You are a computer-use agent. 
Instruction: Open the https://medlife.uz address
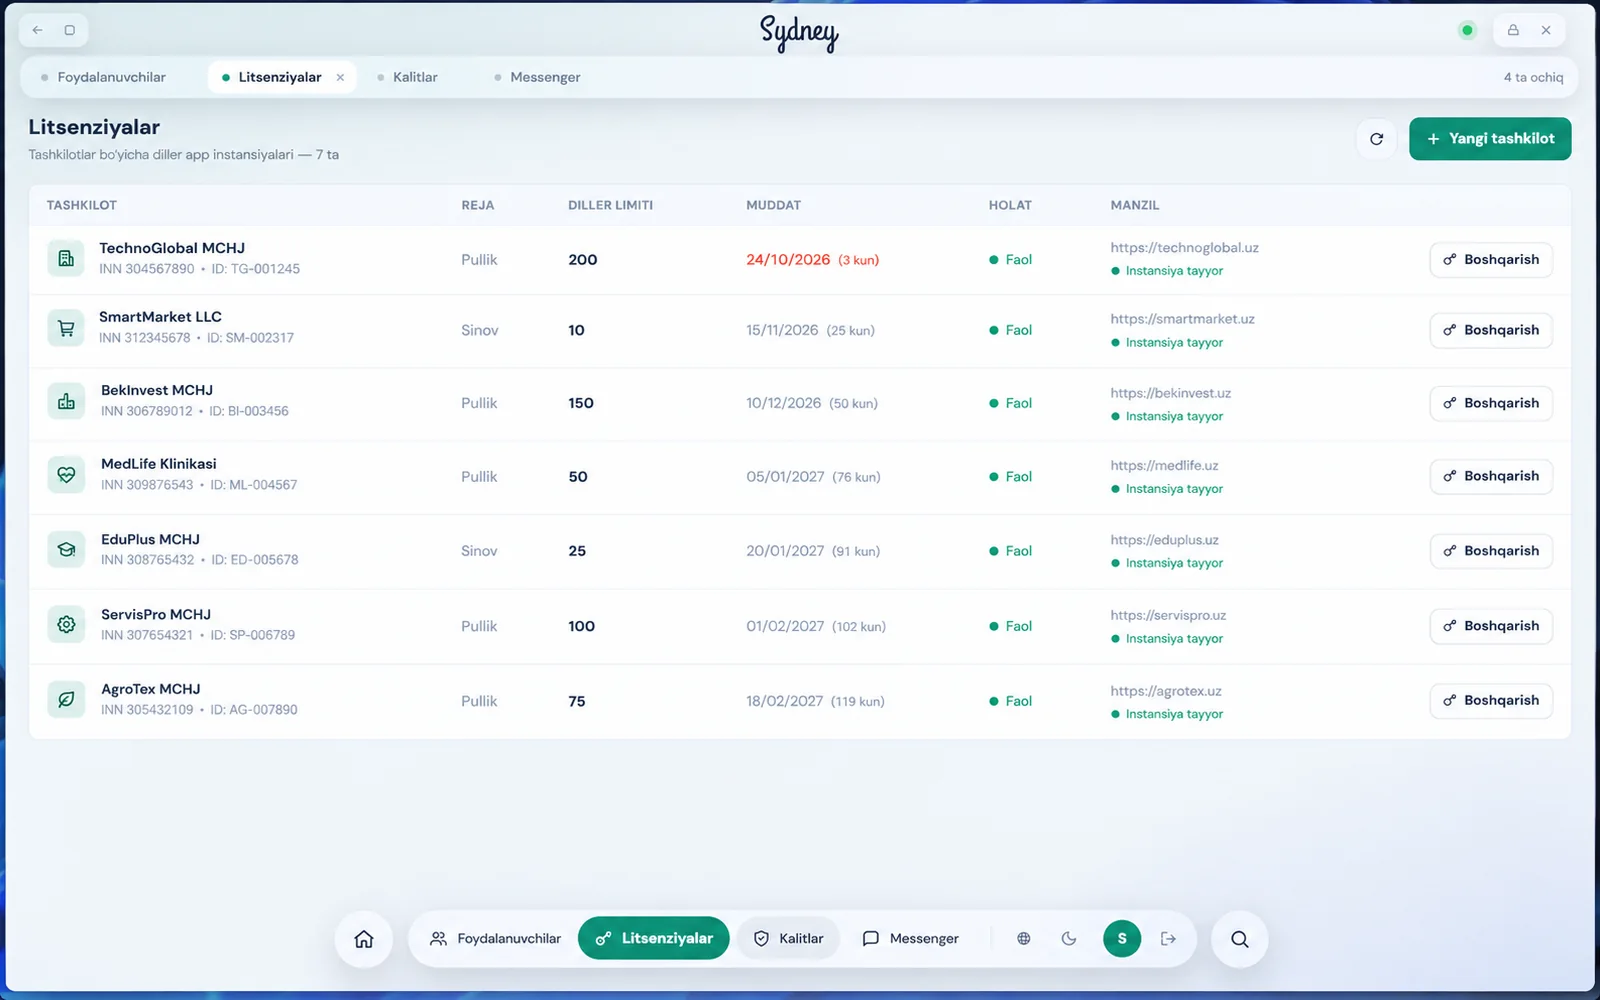coord(1164,466)
